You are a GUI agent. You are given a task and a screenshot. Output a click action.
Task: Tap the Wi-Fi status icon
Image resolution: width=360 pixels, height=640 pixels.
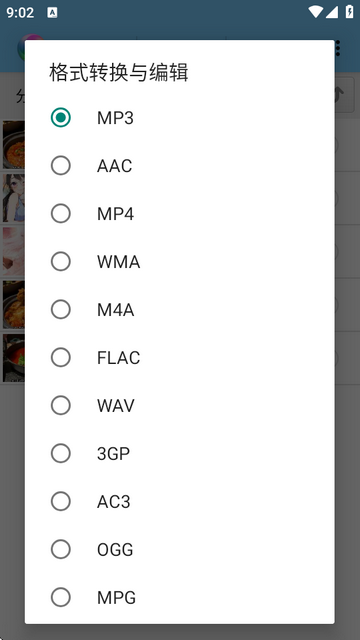point(315,12)
